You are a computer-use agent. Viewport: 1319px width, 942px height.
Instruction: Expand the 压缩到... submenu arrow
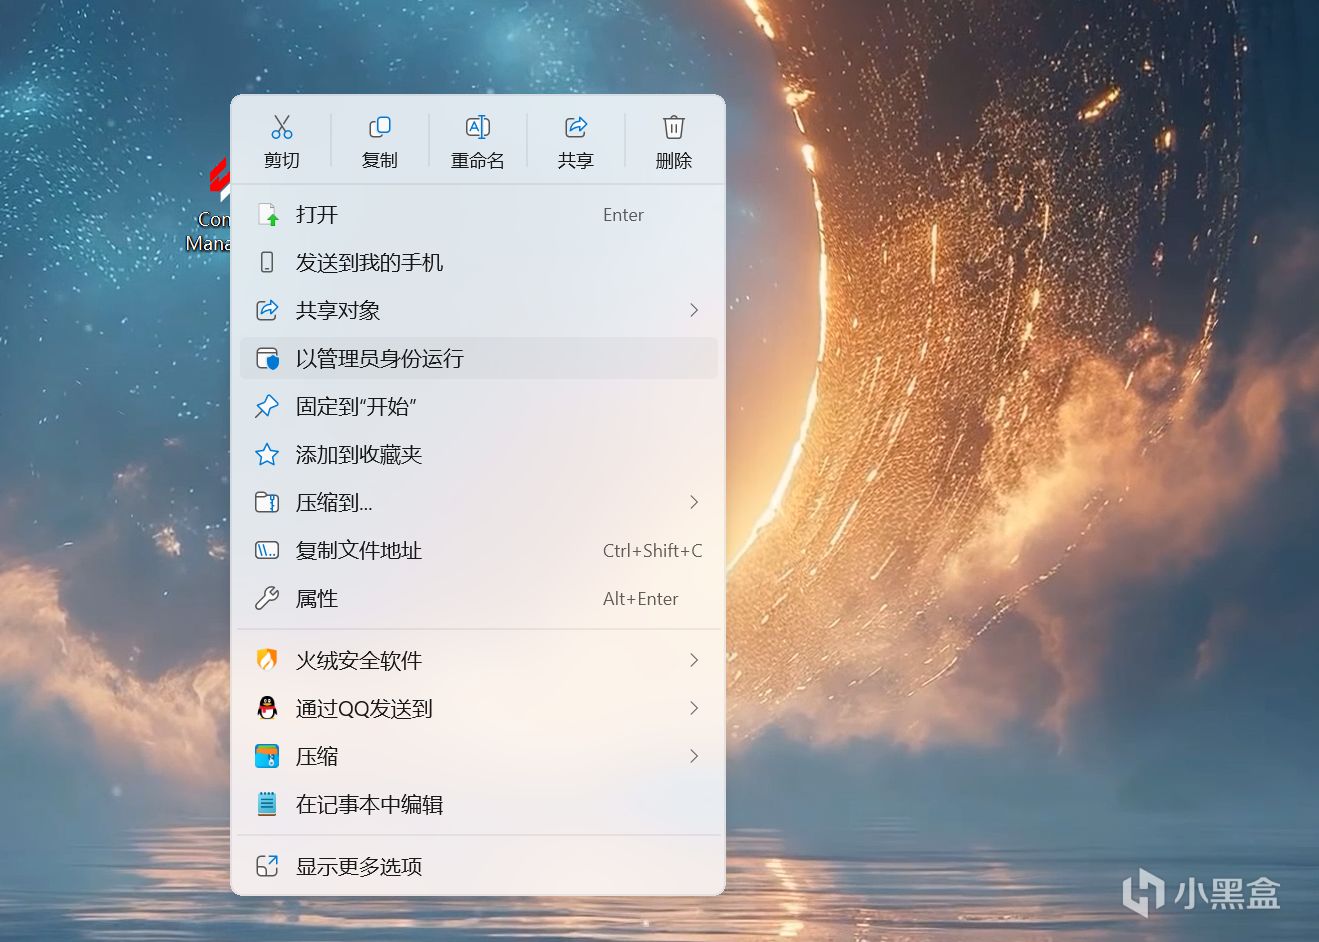(694, 502)
